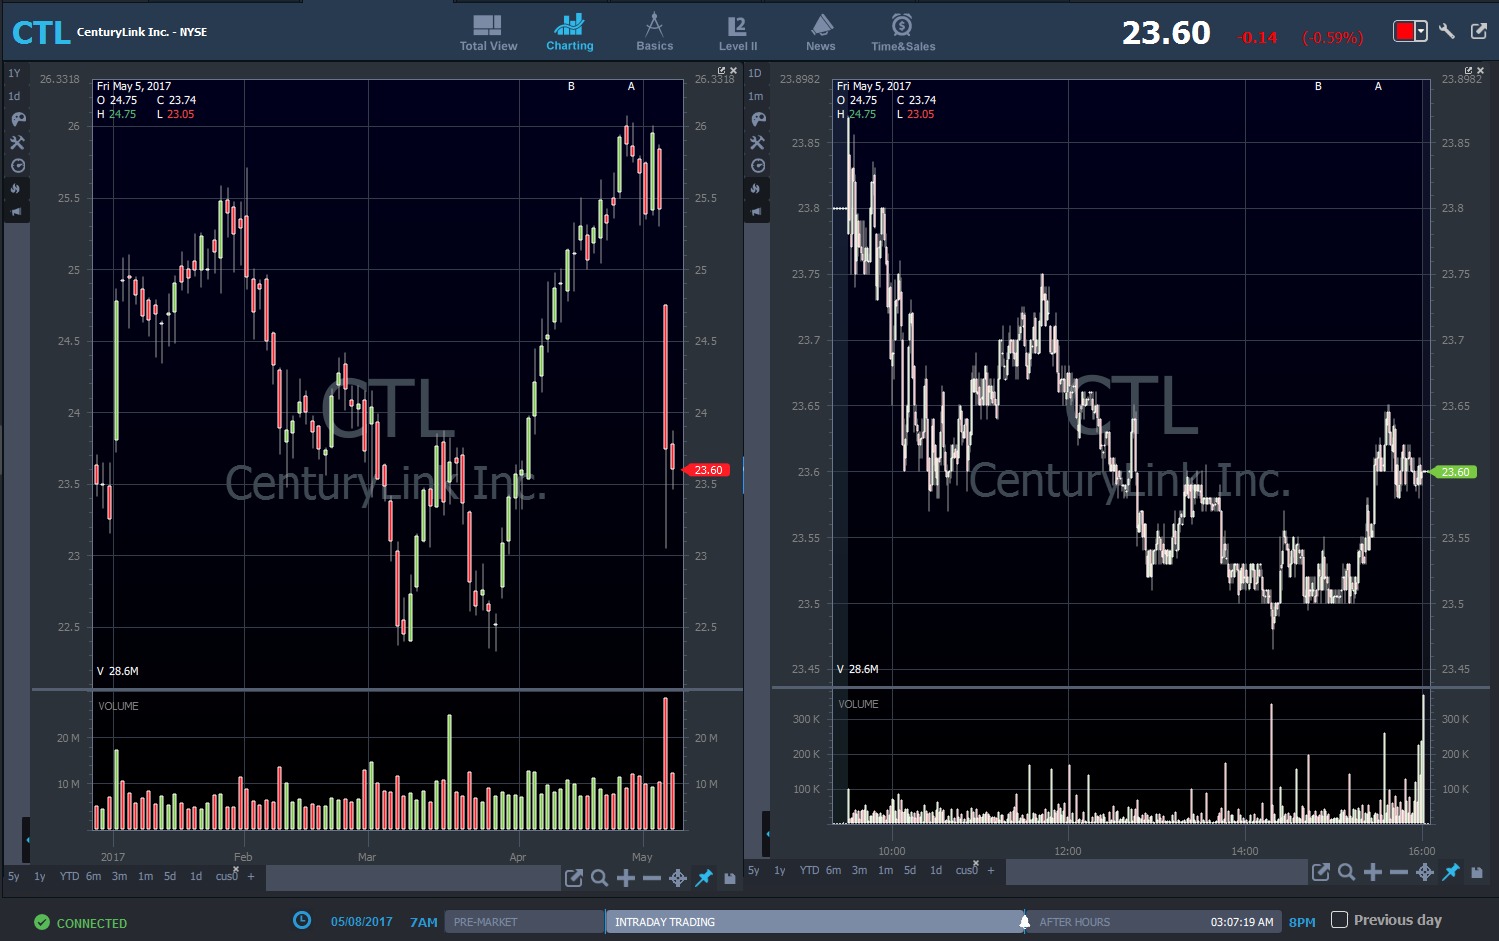1499x941 pixels.
Task: Click the CTL ticker symbol header
Action: click(41, 33)
